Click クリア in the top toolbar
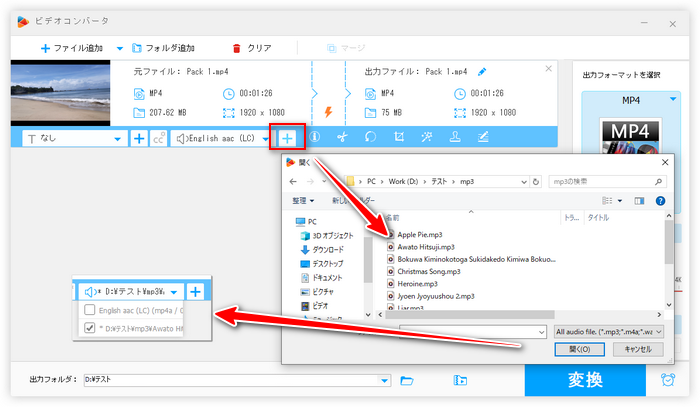Viewport: 700px width, 407px height. tap(252, 47)
